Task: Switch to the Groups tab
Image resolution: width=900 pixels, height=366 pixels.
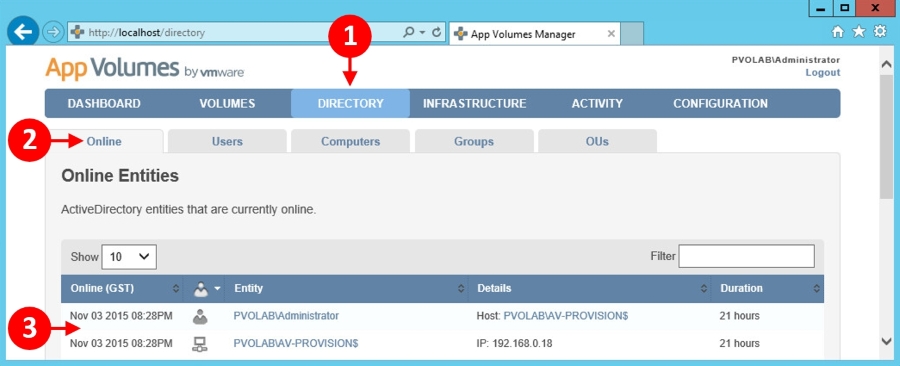Action: click(474, 141)
